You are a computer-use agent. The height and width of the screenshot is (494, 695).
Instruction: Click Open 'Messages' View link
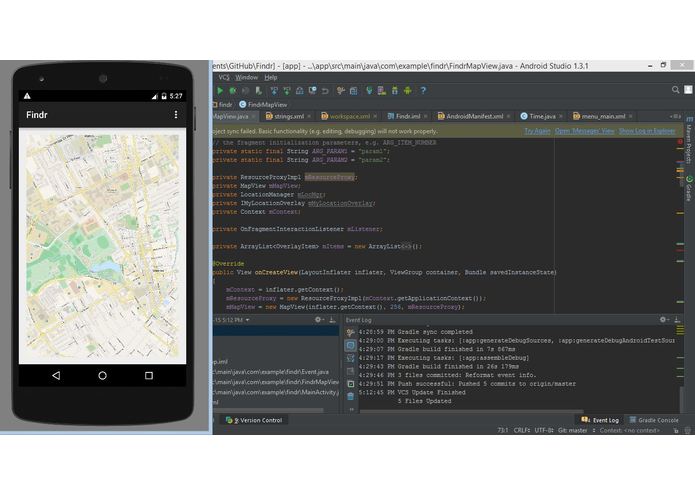pyautogui.click(x=585, y=131)
